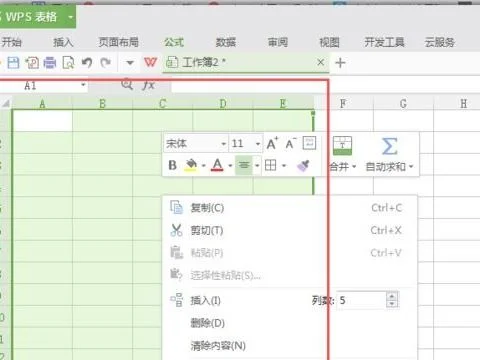
Task: Click the Copy icon in context menu
Action: pyautogui.click(x=176, y=207)
